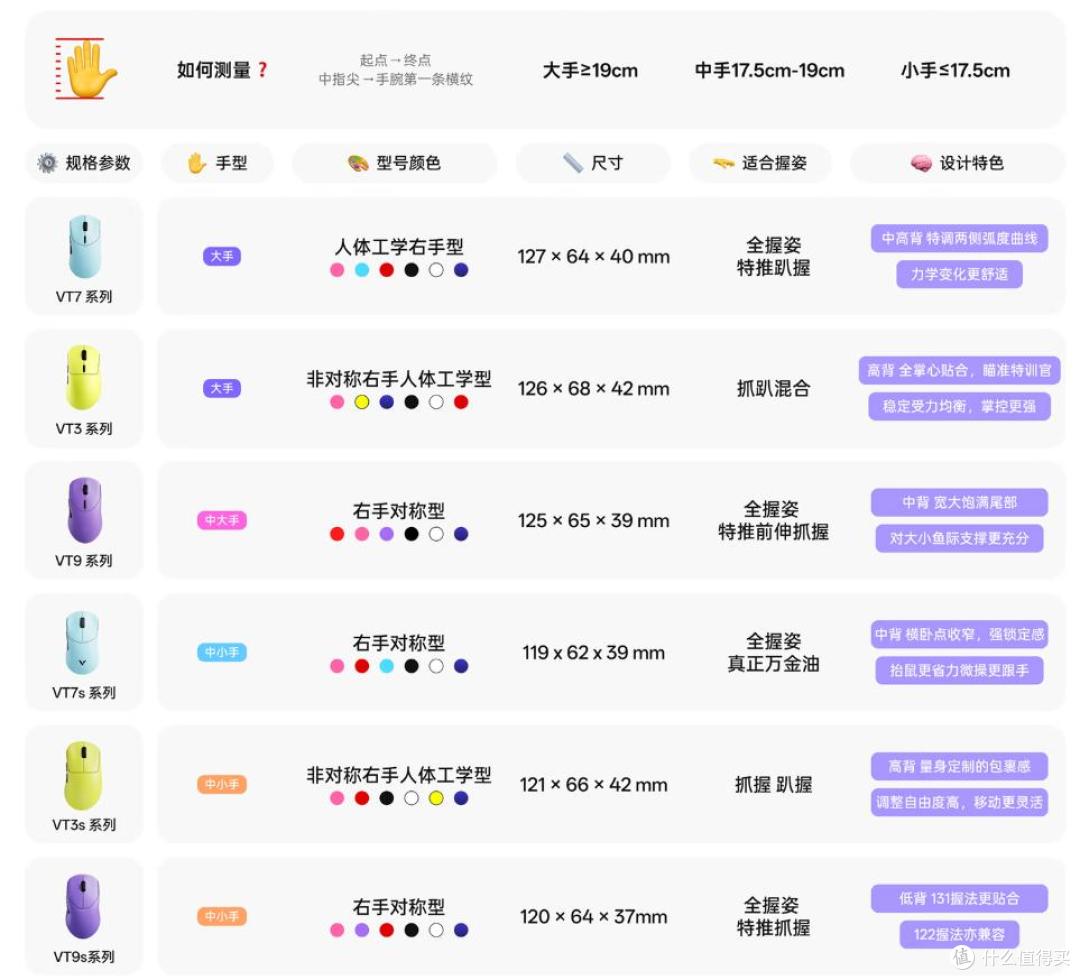Select the gear icon beside 规格参数
This screenshot has width=1080, height=980.
tap(47, 163)
